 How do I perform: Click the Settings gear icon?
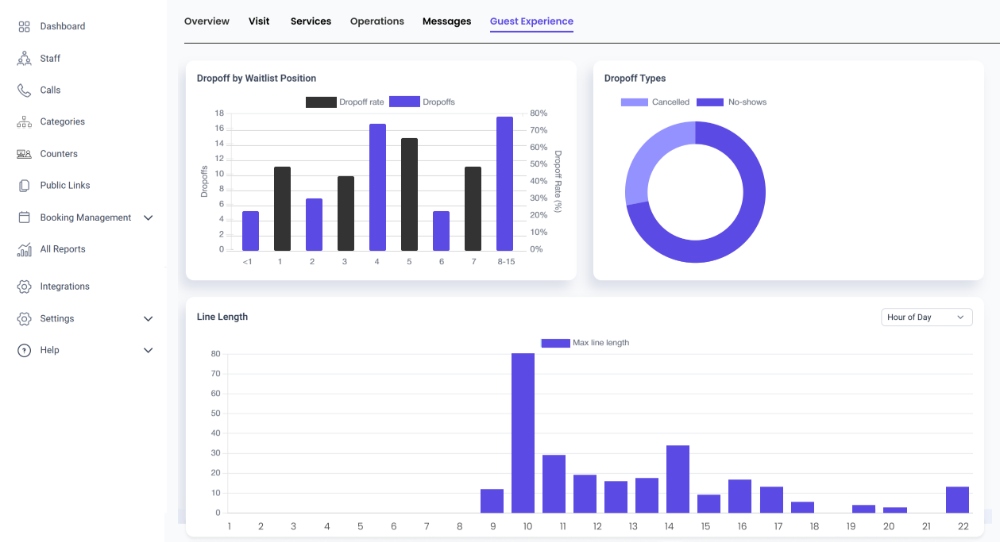point(24,318)
